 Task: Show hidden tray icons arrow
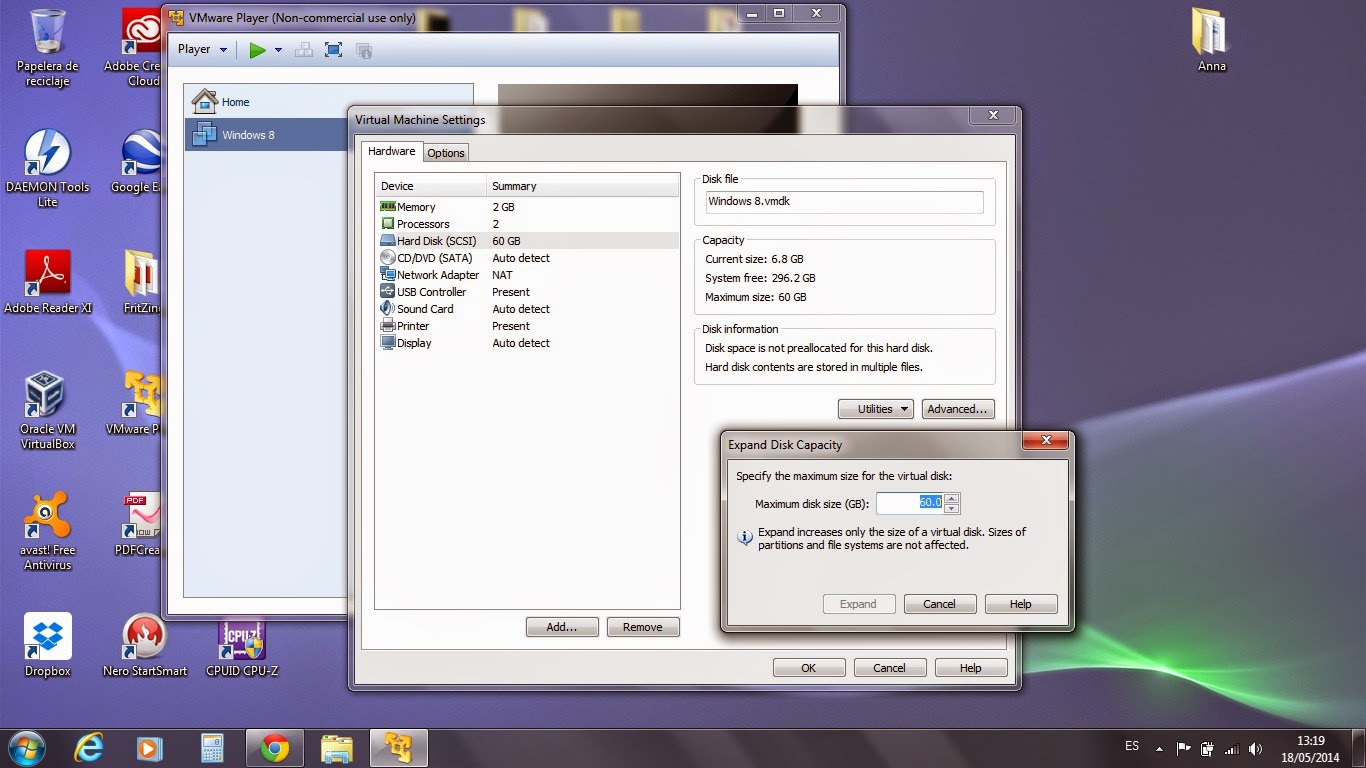pos(1159,748)
